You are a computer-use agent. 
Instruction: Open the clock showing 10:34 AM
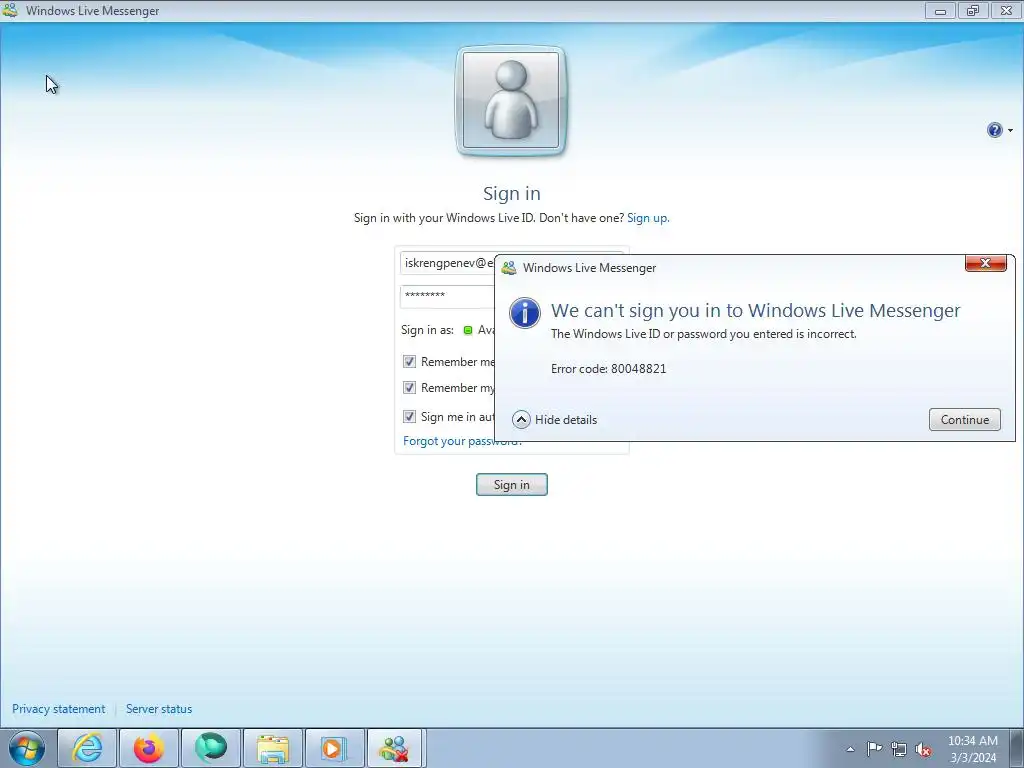[972, 749]
